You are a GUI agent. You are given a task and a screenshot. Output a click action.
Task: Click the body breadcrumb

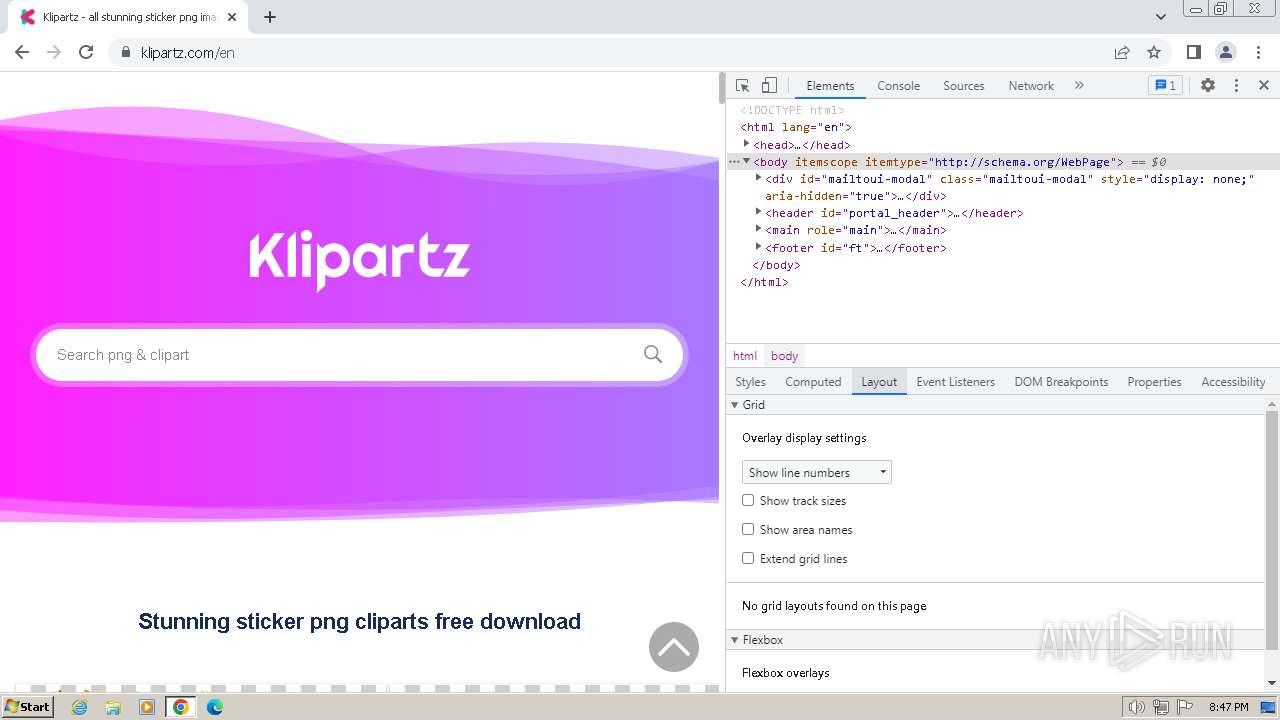tap(784, 356)
